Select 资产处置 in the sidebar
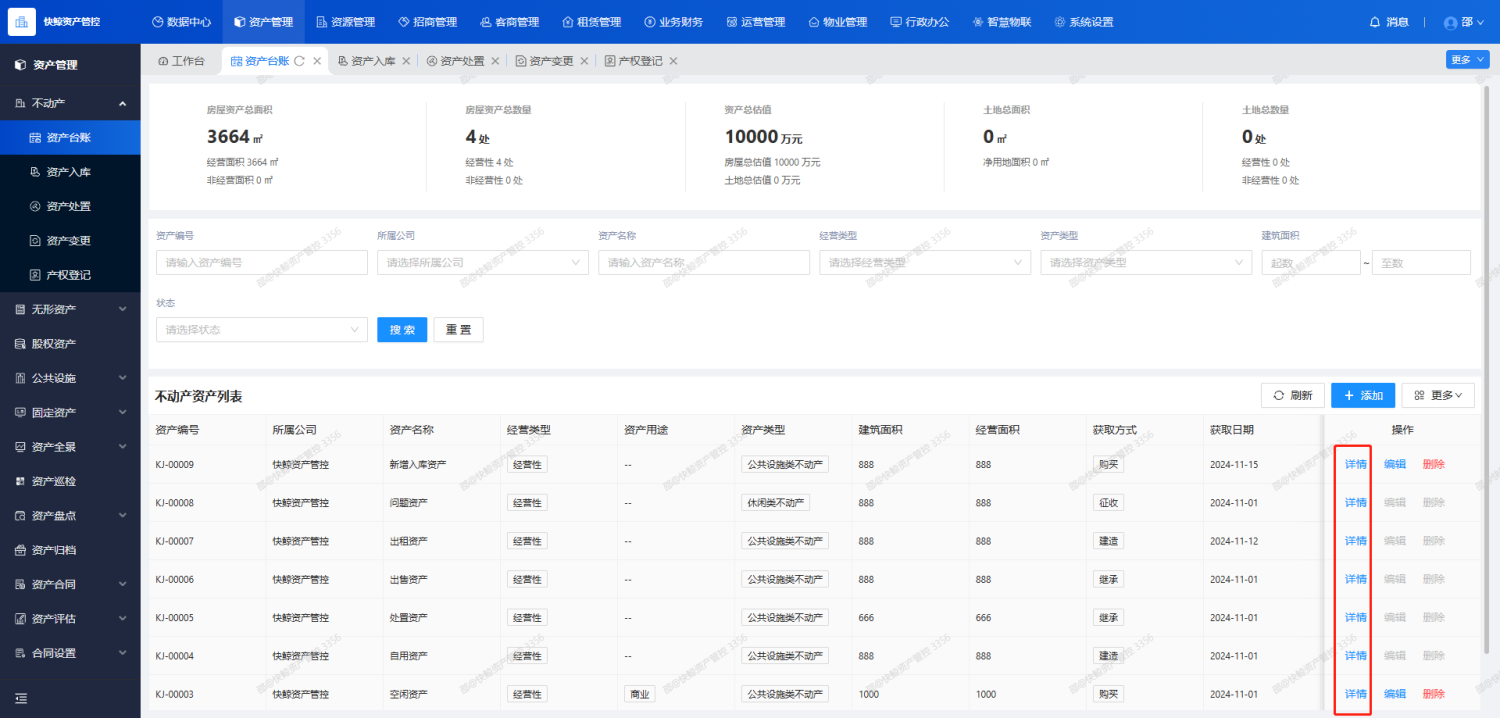This screenshot has height=718, width=1500. point(70,206)
